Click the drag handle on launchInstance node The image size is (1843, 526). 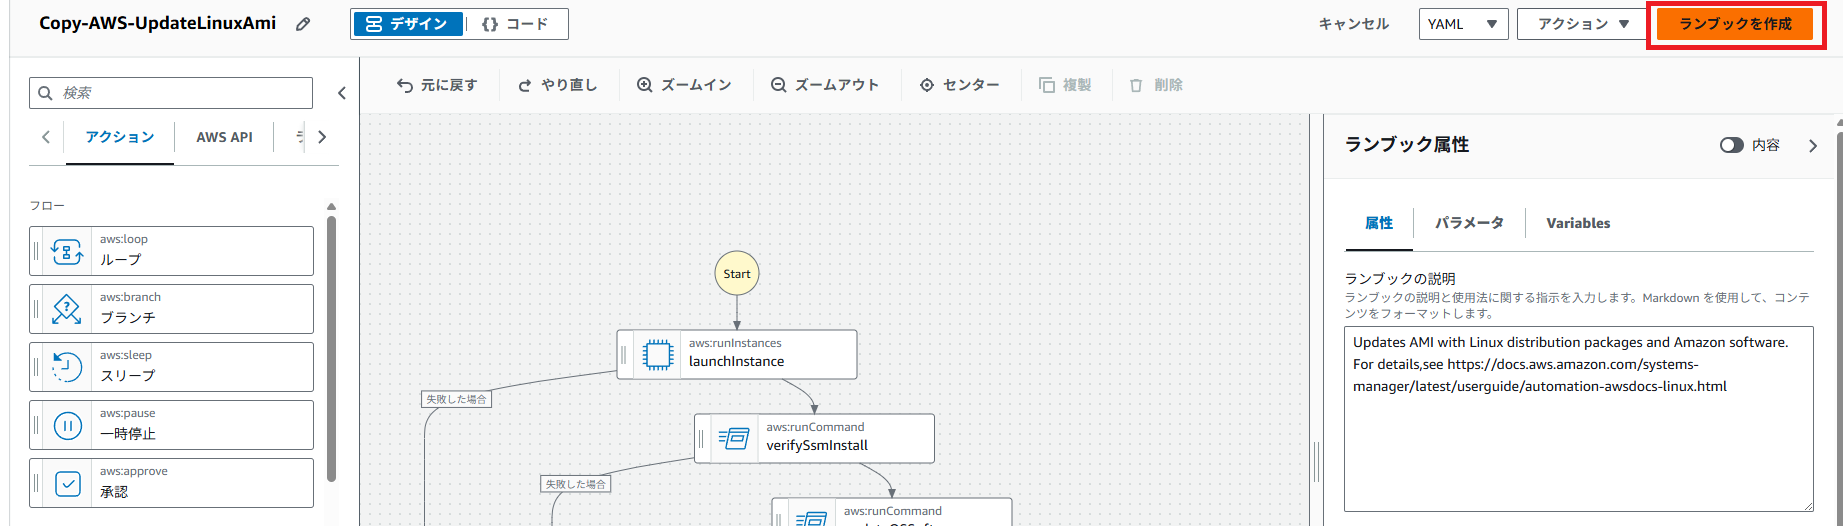(624, 354)
